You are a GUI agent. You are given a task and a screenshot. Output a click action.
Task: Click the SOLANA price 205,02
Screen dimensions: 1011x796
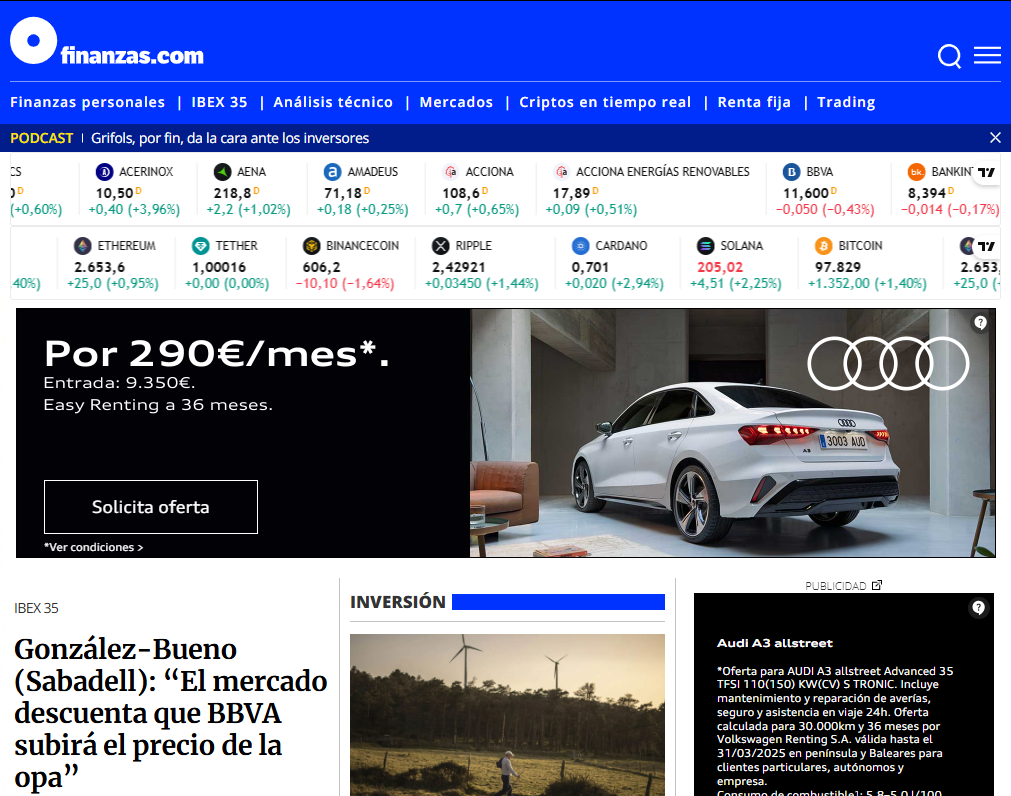coord(720,267)
